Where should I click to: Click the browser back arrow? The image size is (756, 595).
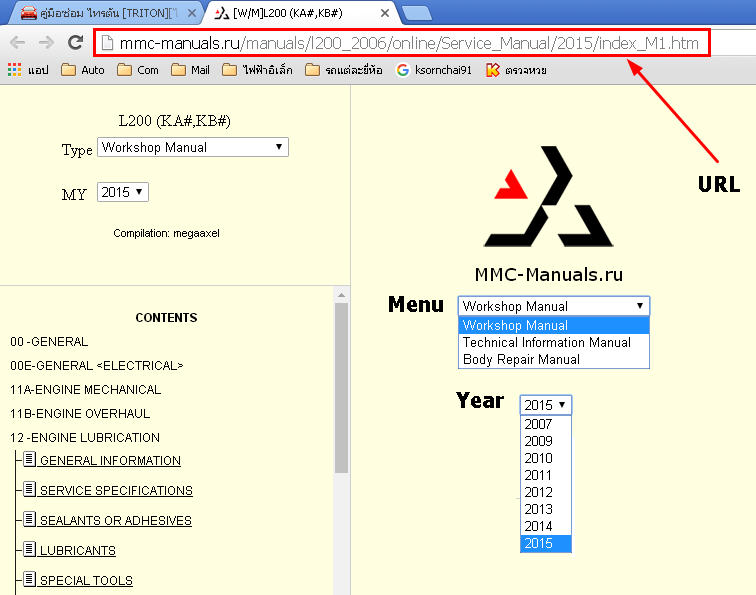tap(18, 43)
